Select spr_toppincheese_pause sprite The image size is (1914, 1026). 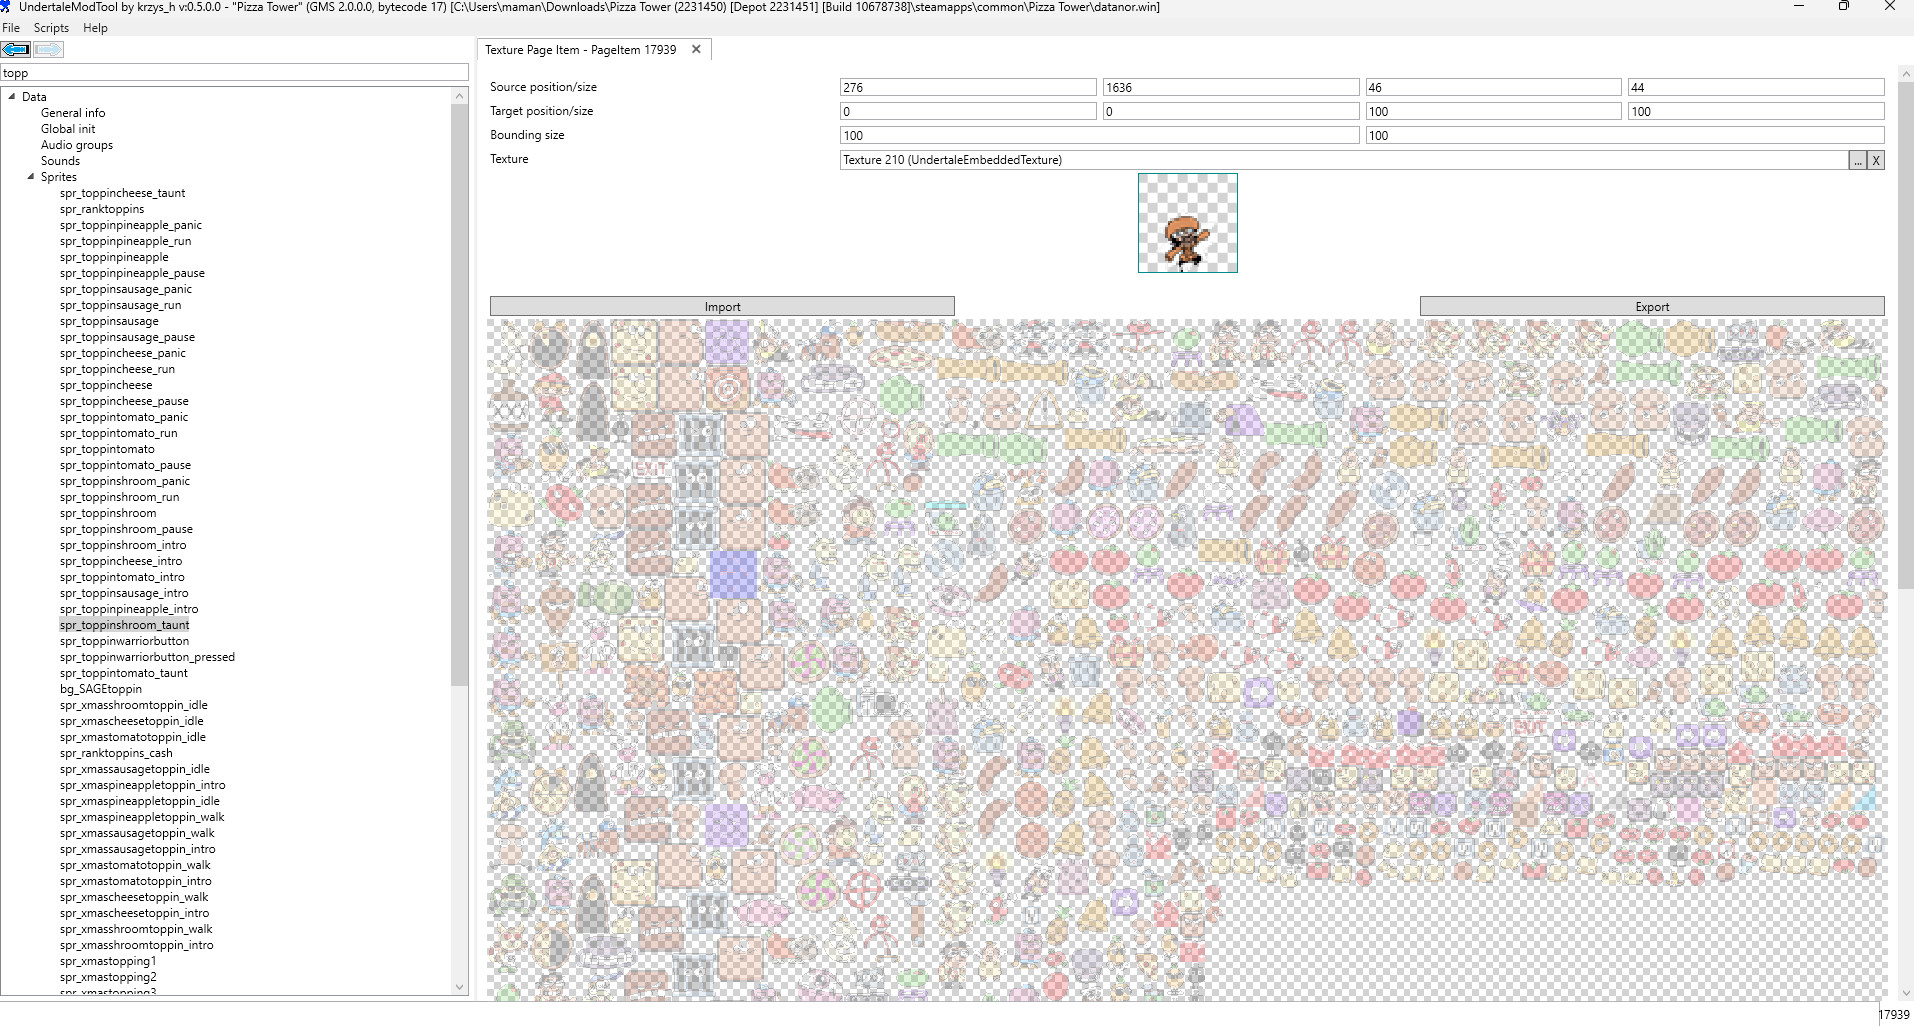pos(124,401)
